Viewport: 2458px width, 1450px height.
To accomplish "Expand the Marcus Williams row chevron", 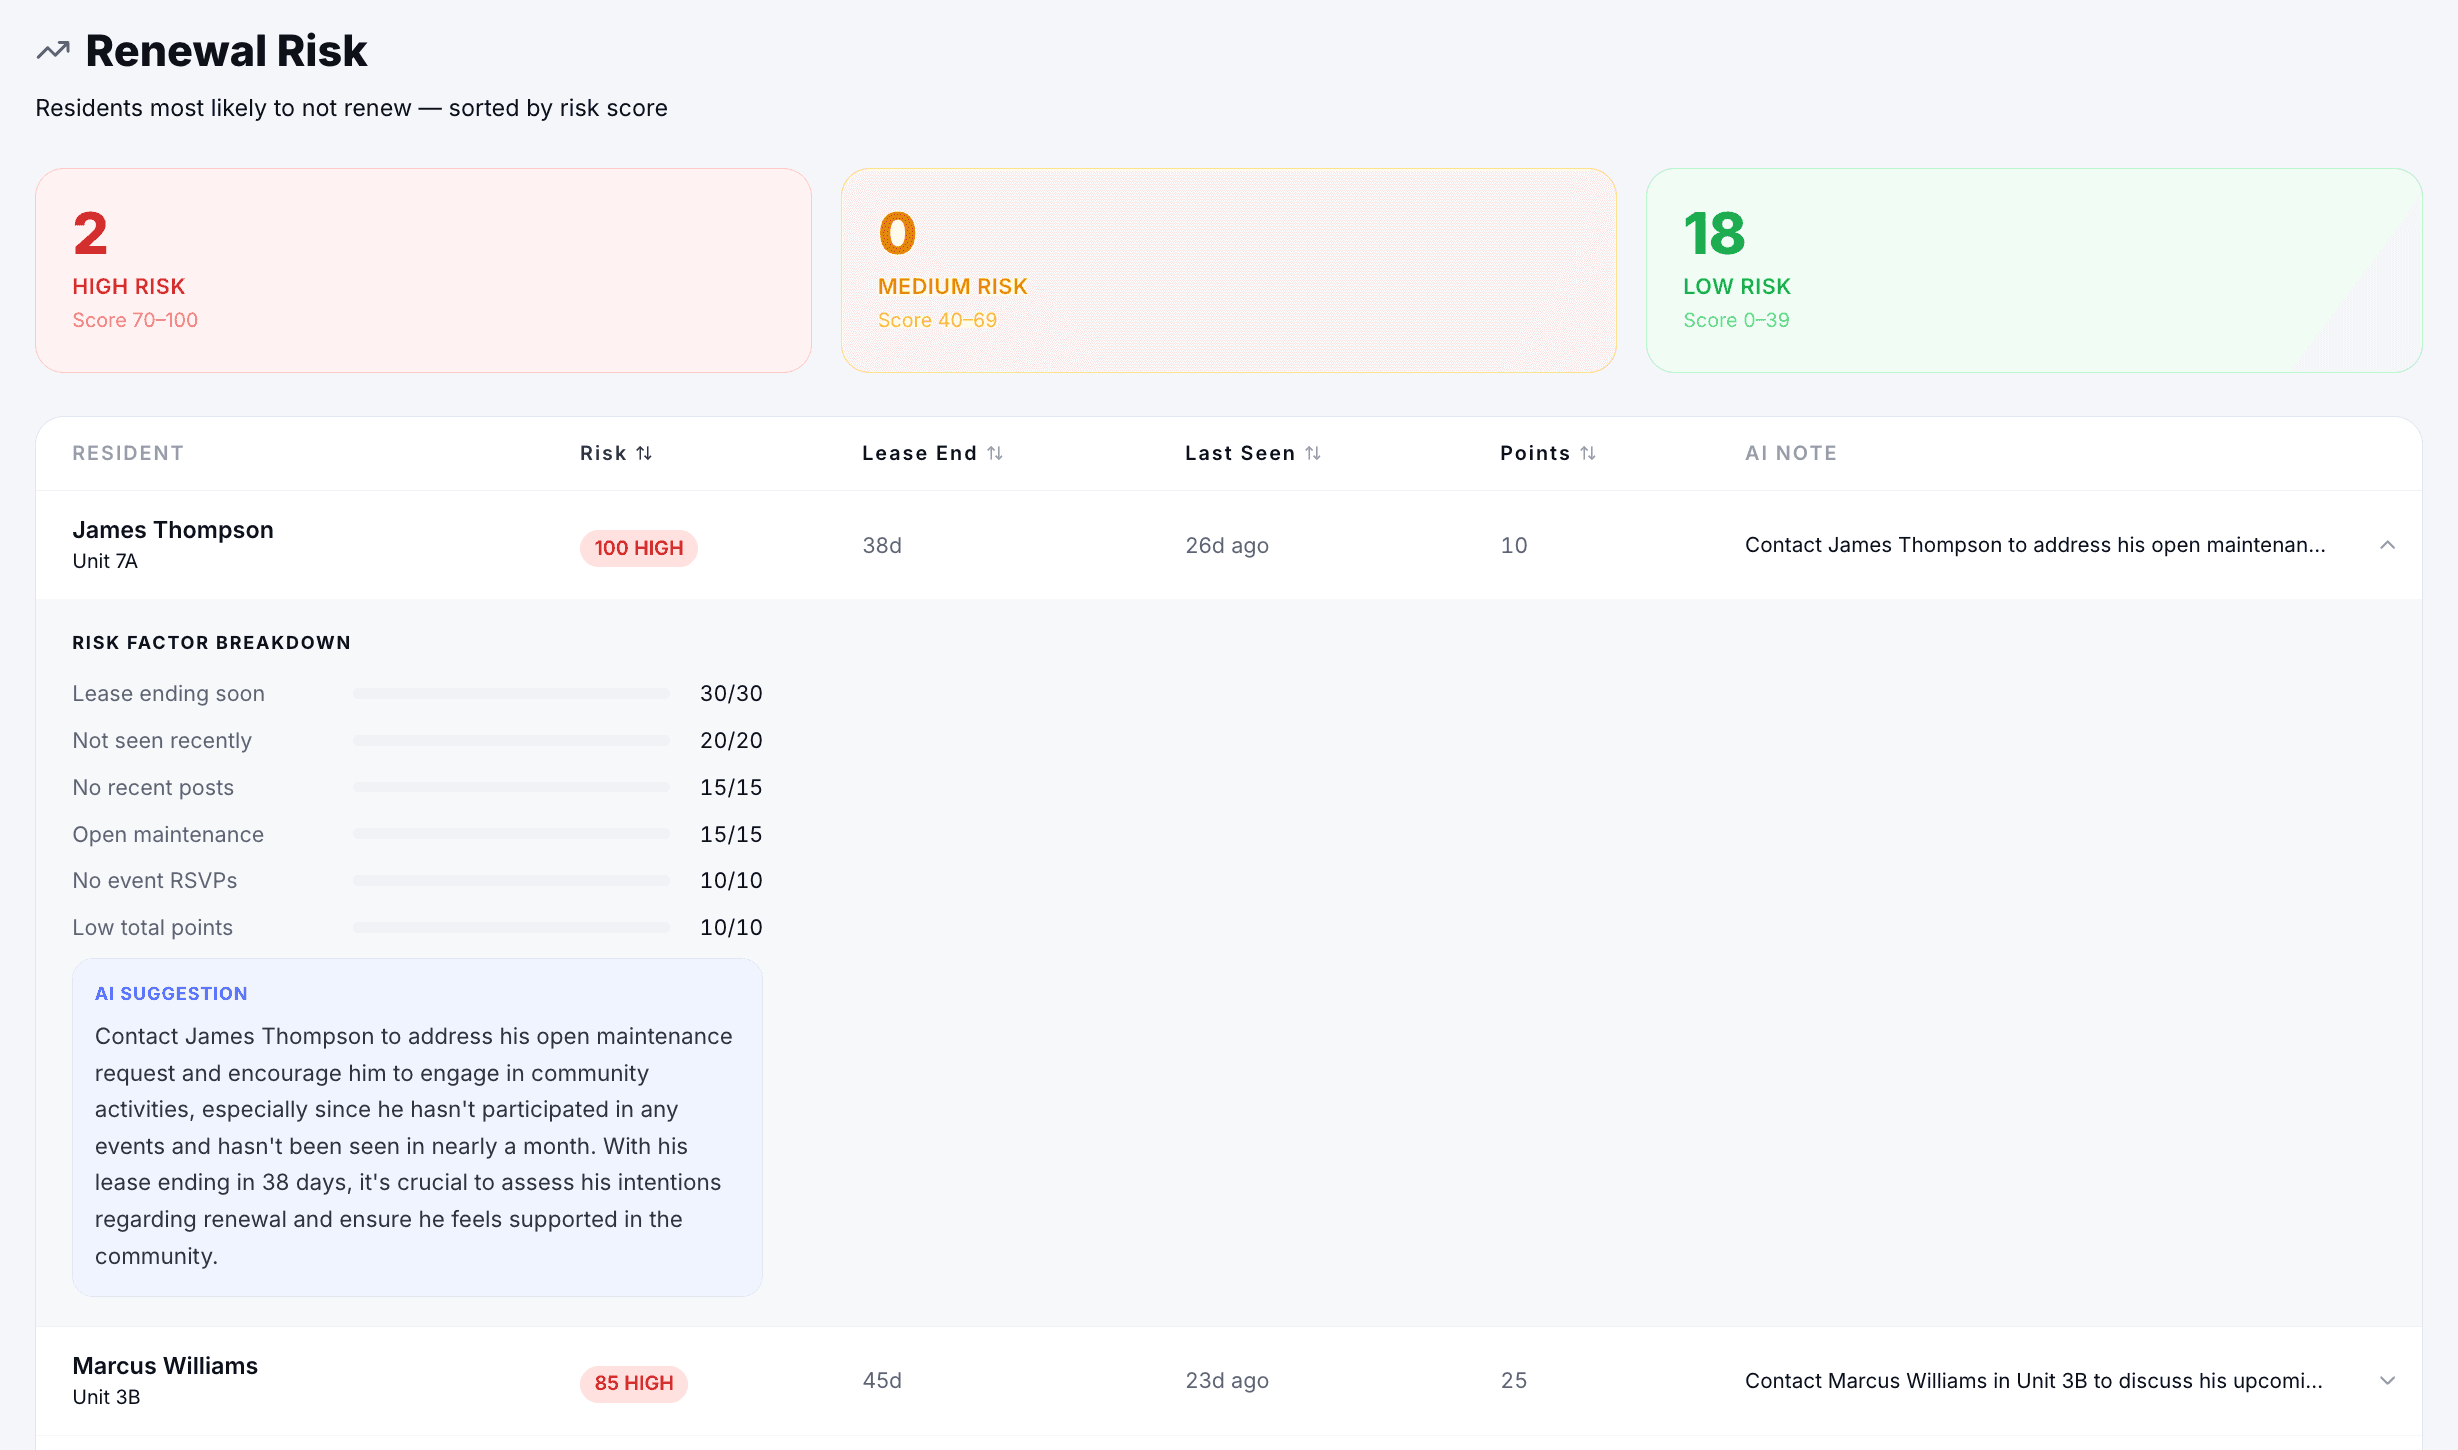I will pyautogui.click(x=2387, y=1381).
